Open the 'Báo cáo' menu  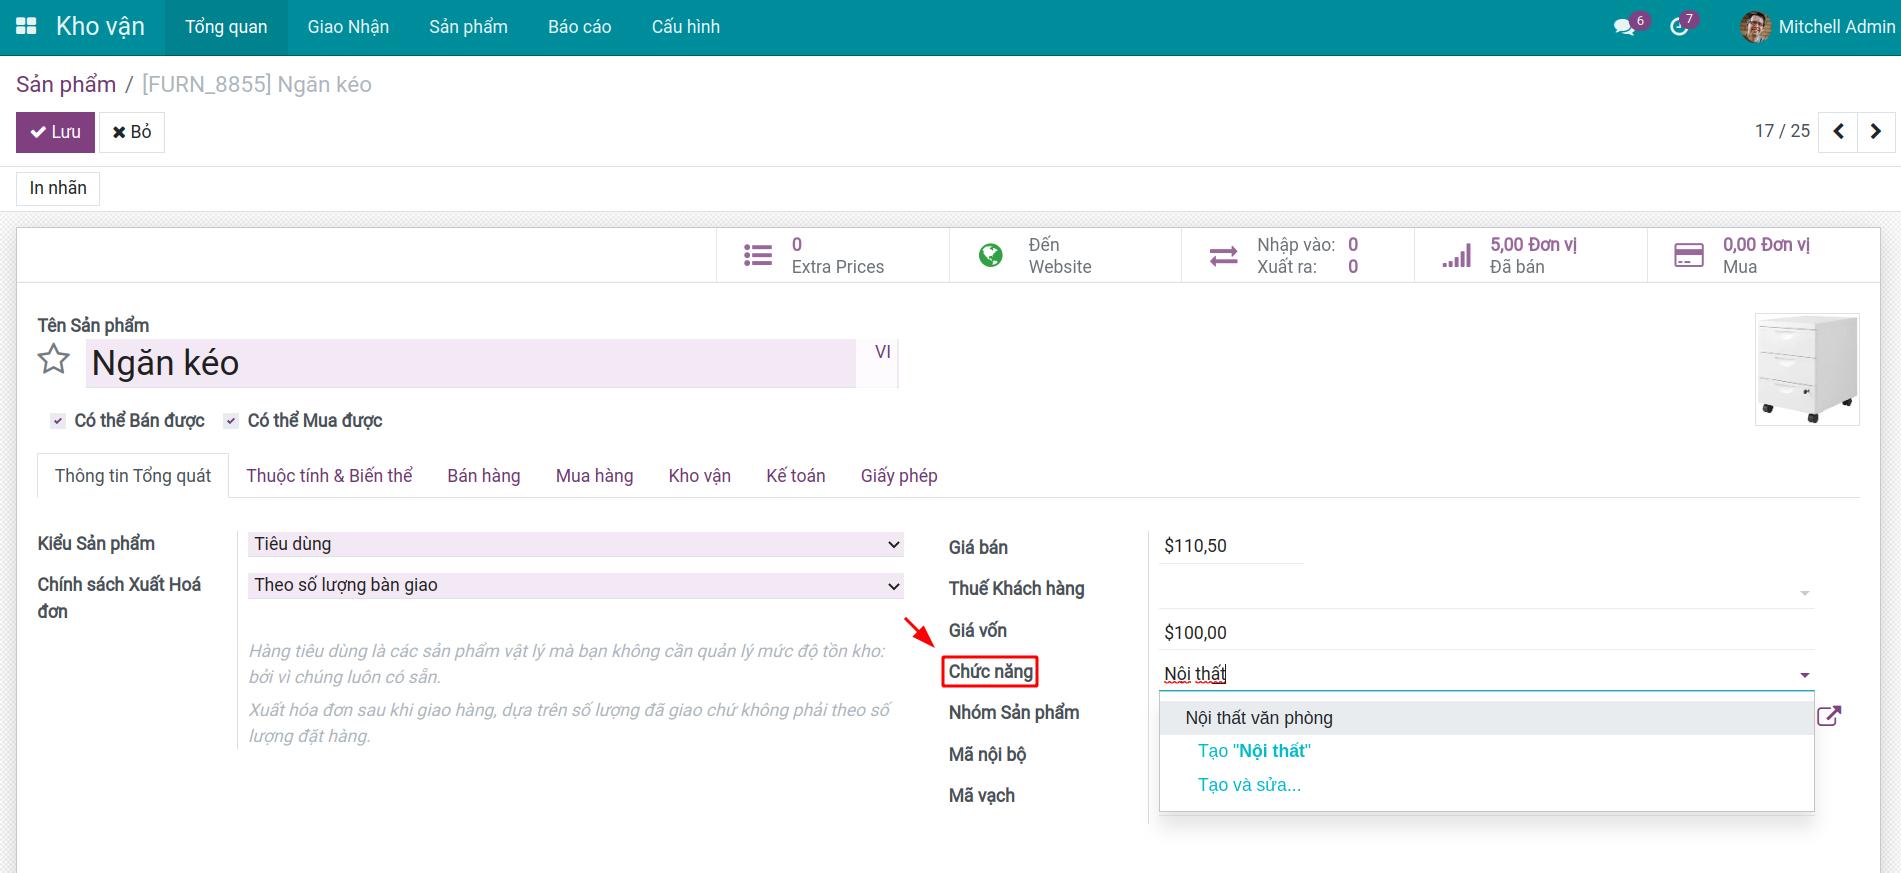(579, 27)
